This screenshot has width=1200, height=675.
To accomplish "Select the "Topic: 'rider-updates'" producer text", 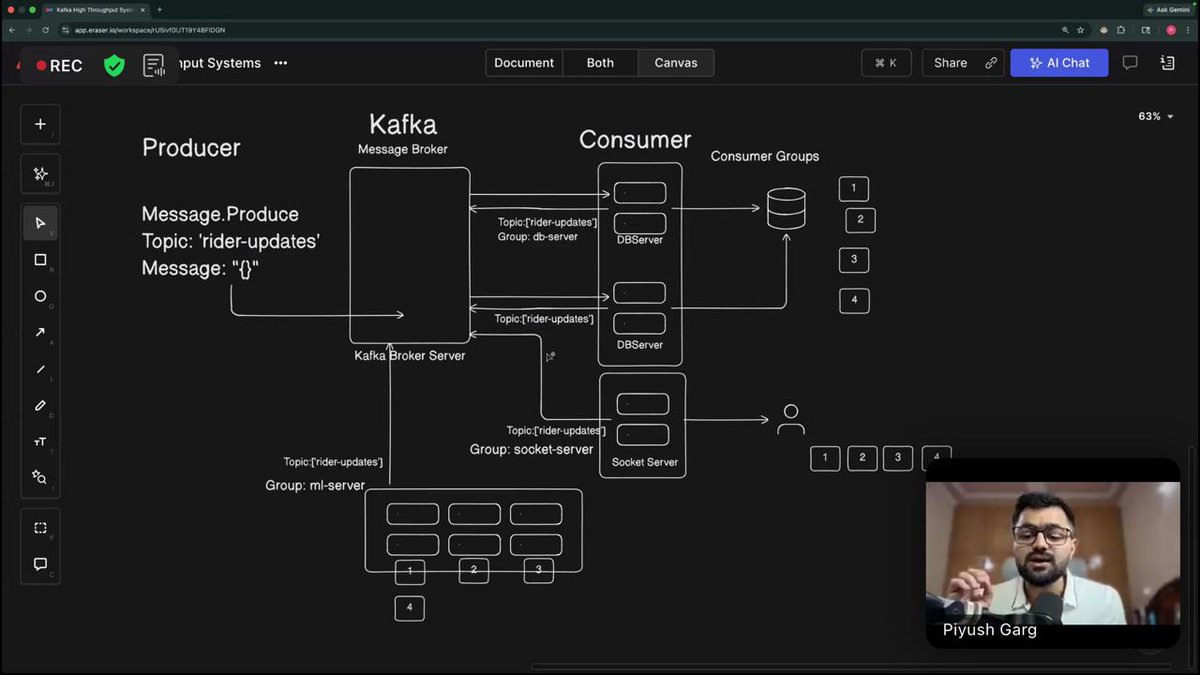I will 231,242.
